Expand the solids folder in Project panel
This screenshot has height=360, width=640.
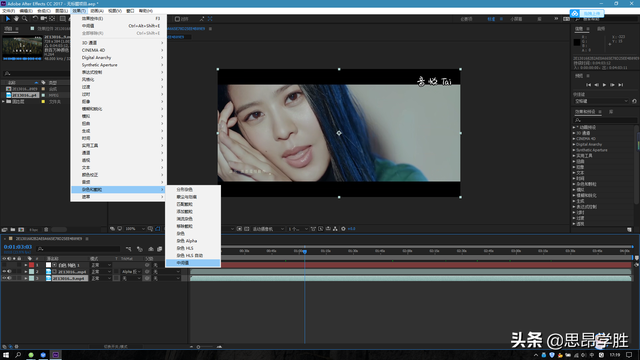(3, 102)
